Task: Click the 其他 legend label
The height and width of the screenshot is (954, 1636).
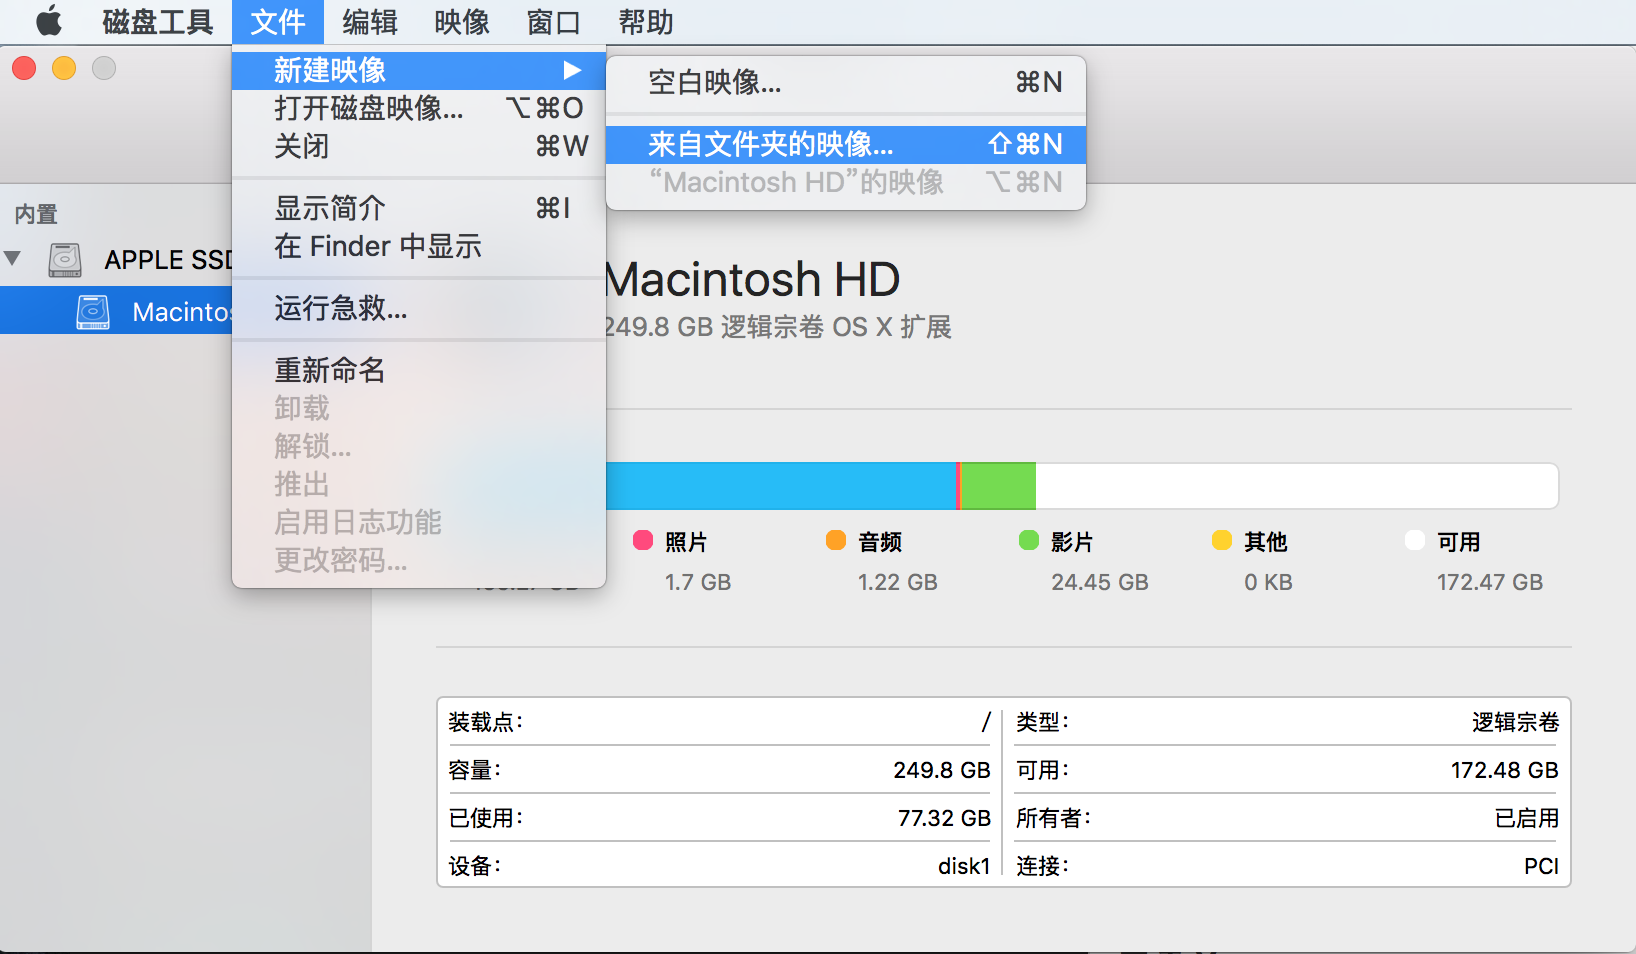Action: coord(1266,542)
